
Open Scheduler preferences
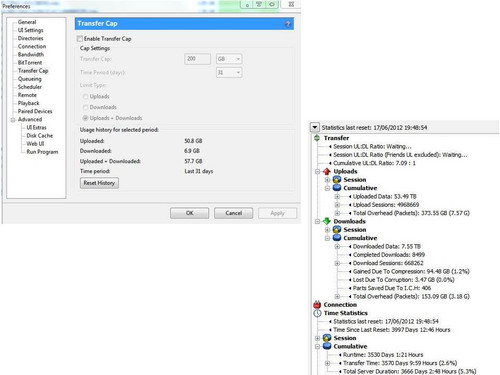click(30, 87)
